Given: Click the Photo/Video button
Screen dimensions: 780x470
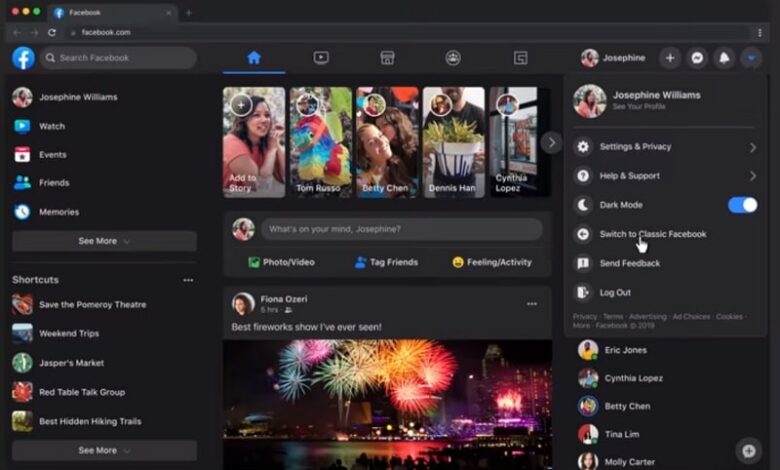Looking at the screenshot, I should pyautogui.click(x=282, y=262).
